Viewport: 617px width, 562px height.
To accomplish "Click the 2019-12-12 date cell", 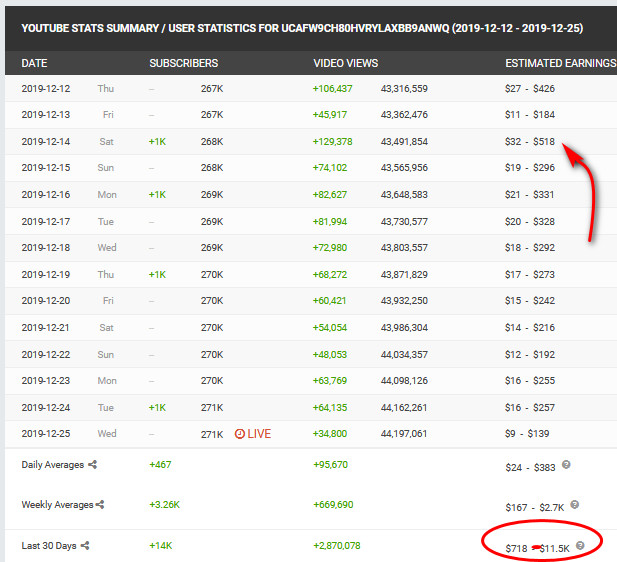I will [x=46, y=89].
